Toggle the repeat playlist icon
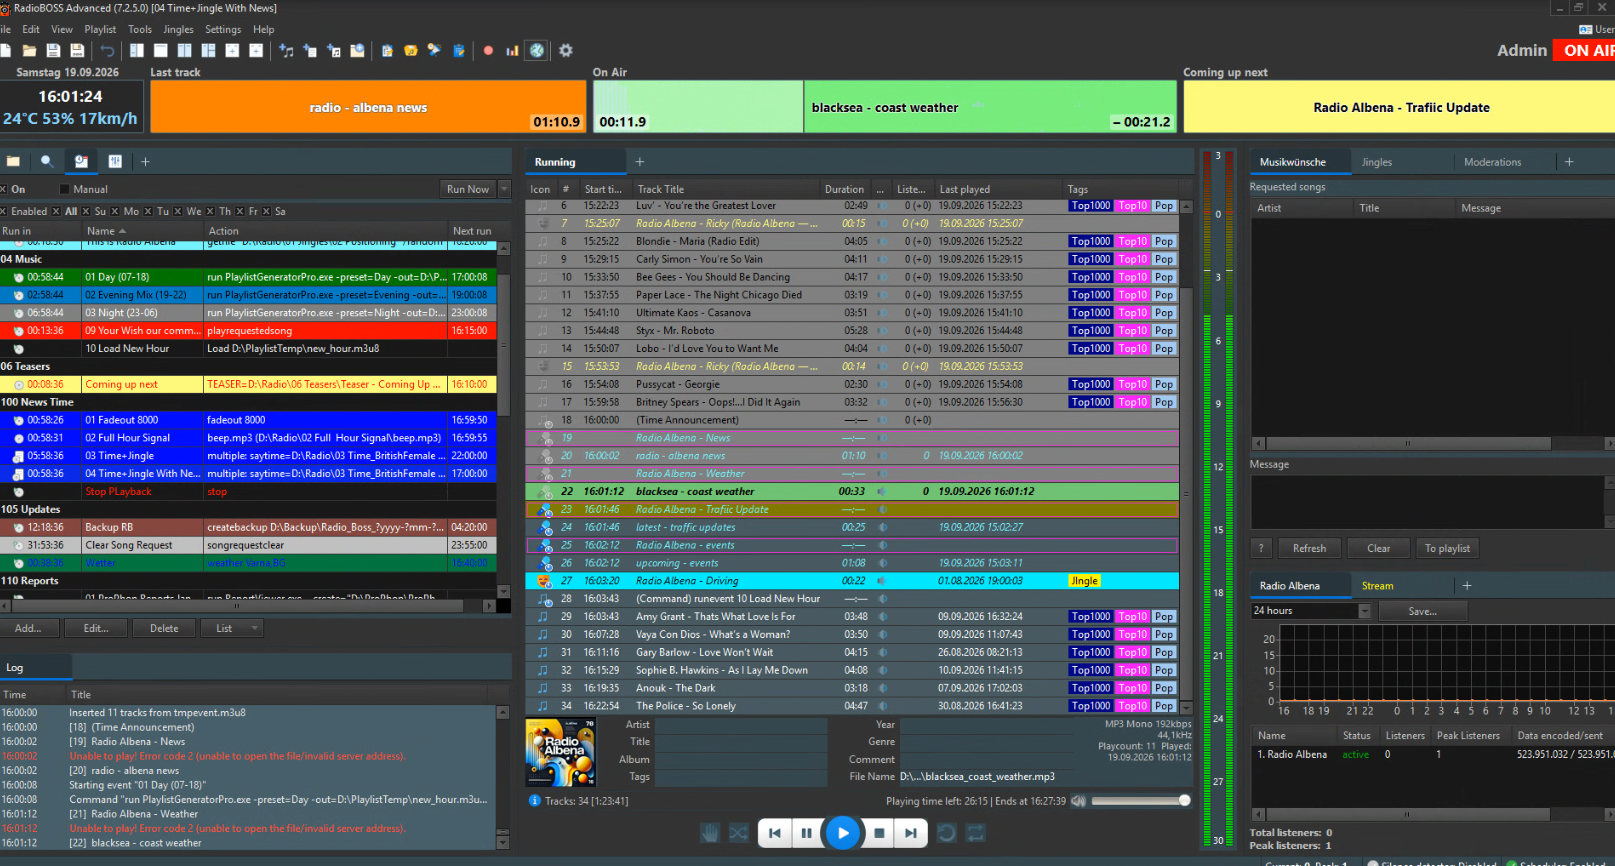This screenshot has height=866, width=1615. 976,833
